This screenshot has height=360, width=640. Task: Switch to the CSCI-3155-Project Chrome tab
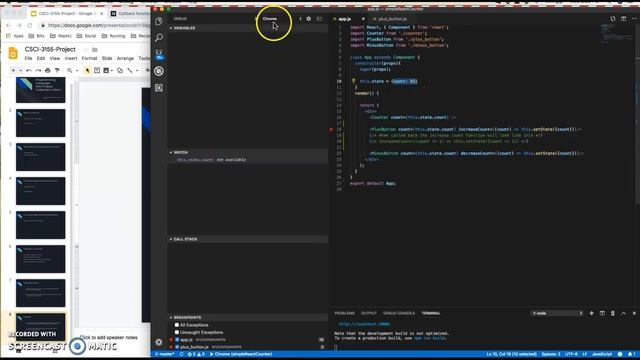pos(68,13)
